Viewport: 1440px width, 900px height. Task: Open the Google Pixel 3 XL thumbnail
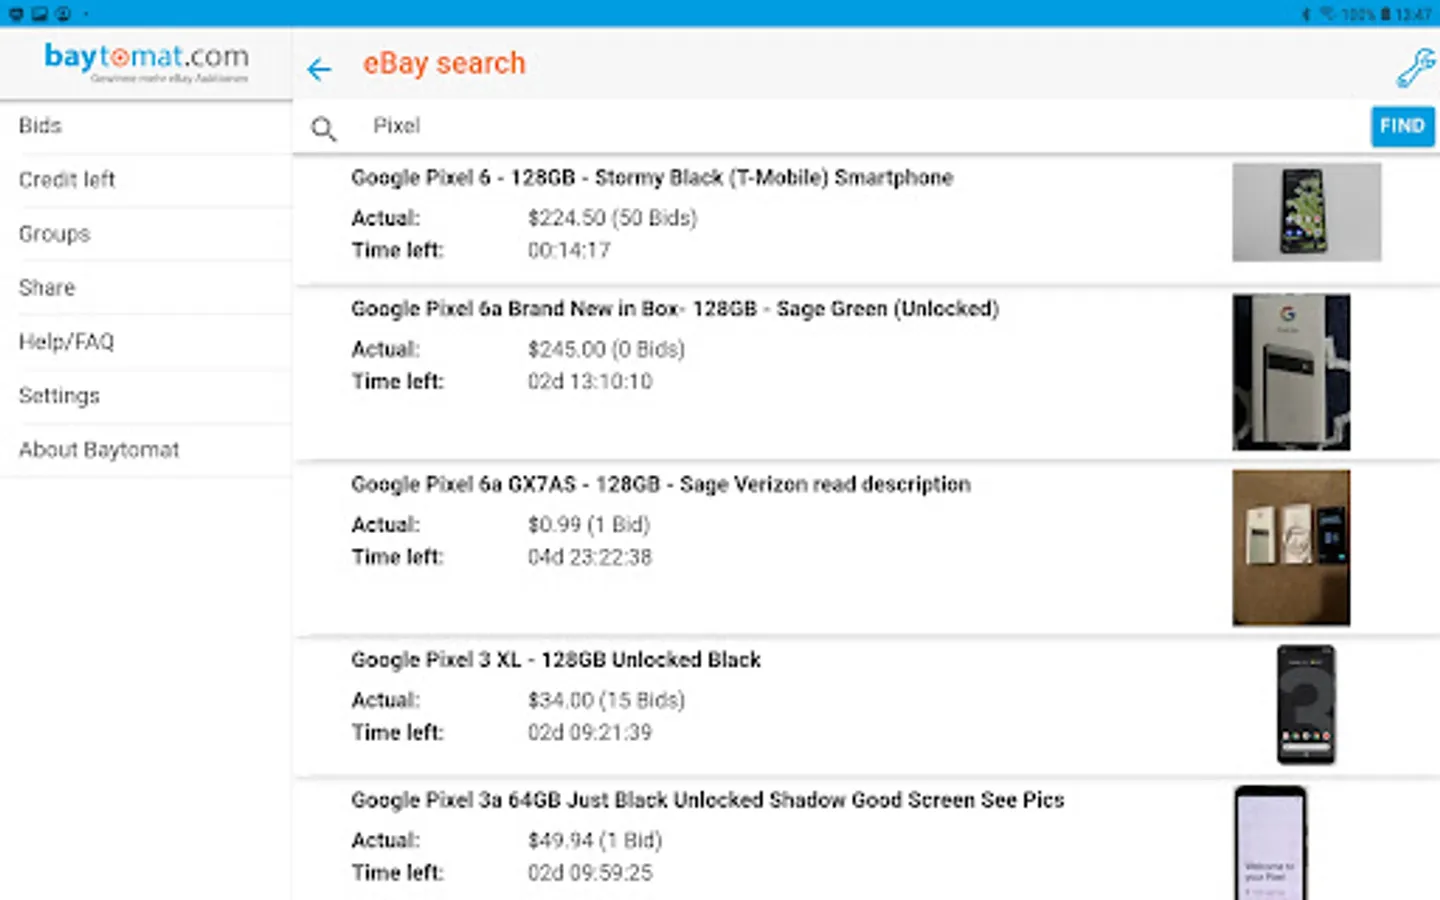coord(1306,705)
